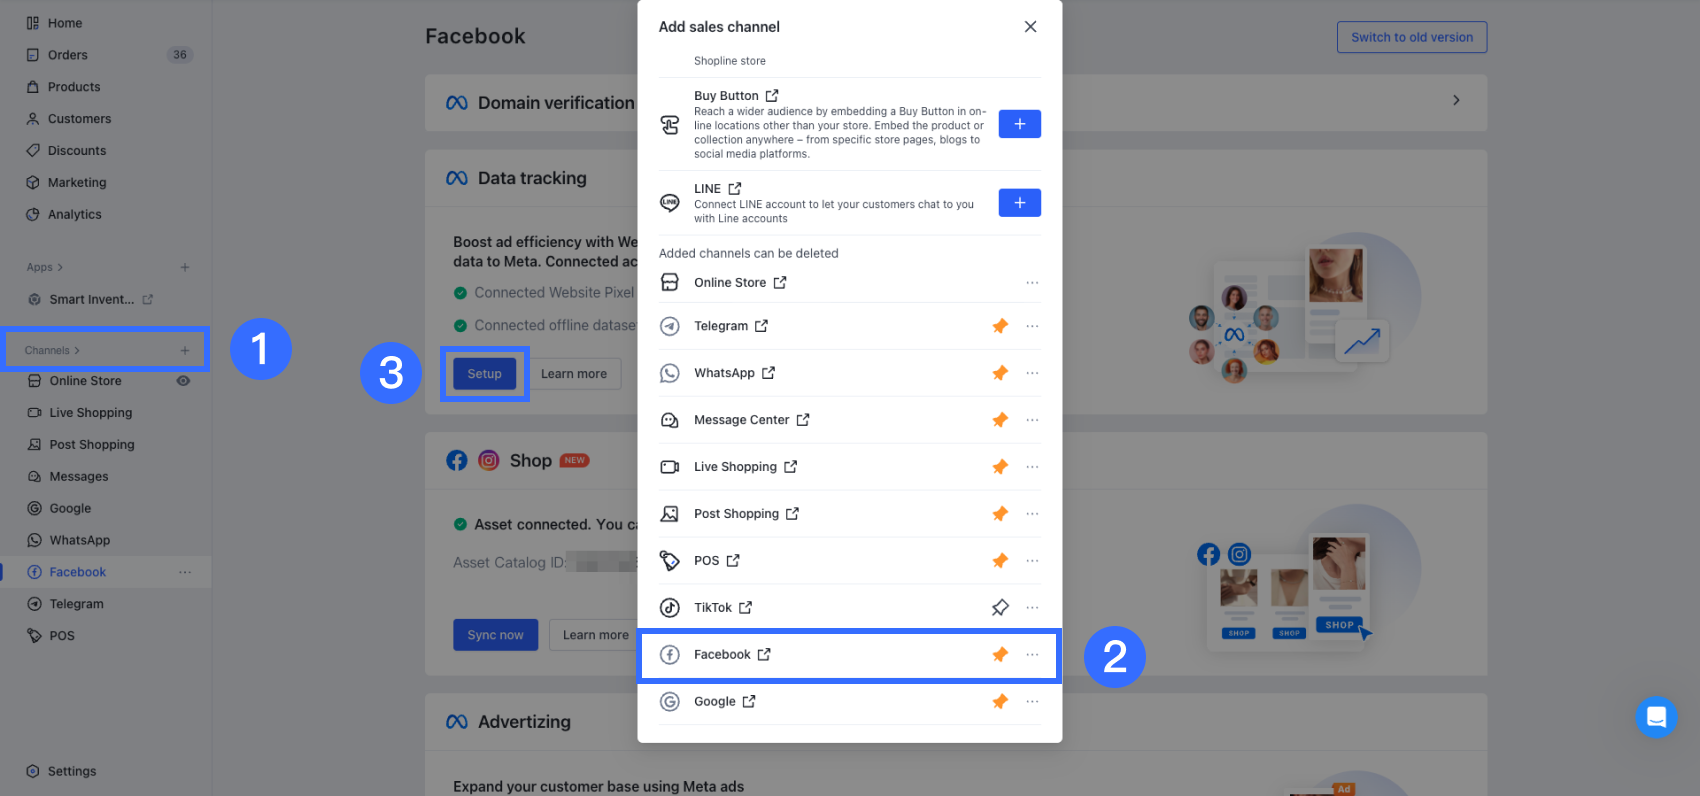This screenshot has width=1700, height=796.
Task: Unpin the Facebook channel
Action: tap(1000, 654)
